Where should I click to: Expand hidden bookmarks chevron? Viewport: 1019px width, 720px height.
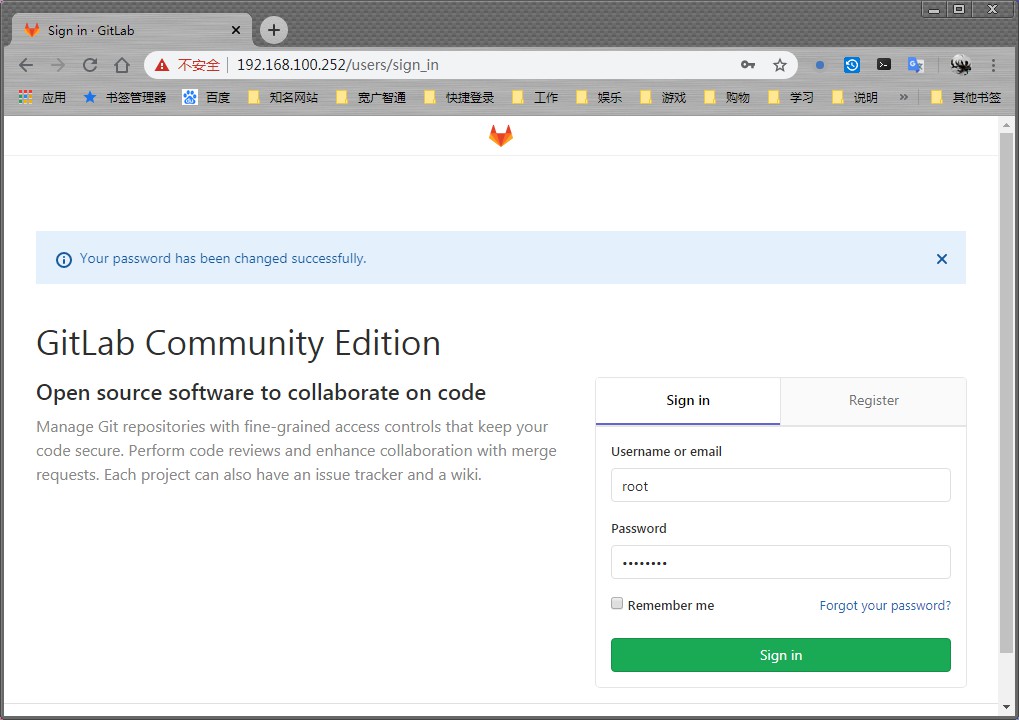click(903, 97)
